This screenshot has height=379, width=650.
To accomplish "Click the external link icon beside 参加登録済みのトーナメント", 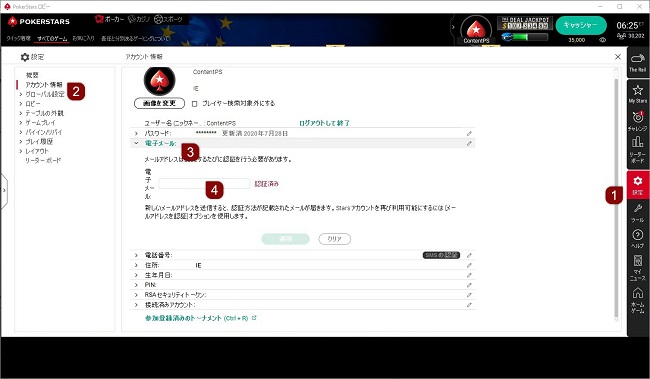I will pyautogui.click(x=254, y=318).
